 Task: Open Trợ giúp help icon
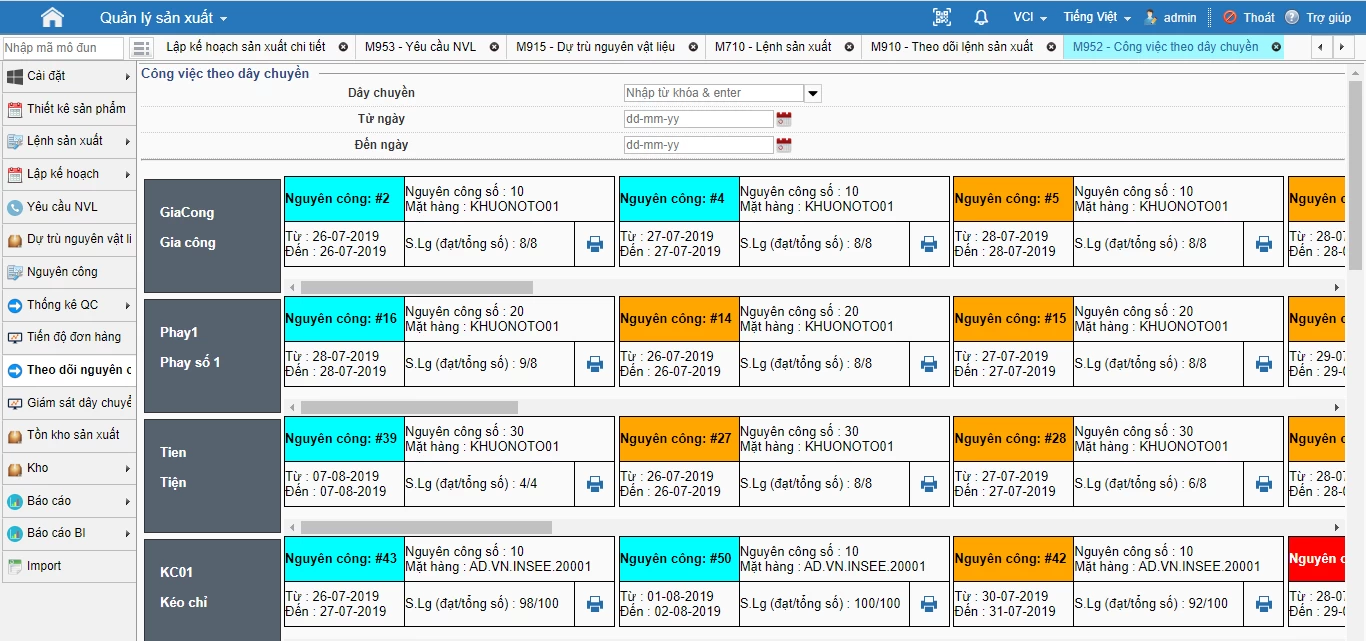(x=1292, y=17)
